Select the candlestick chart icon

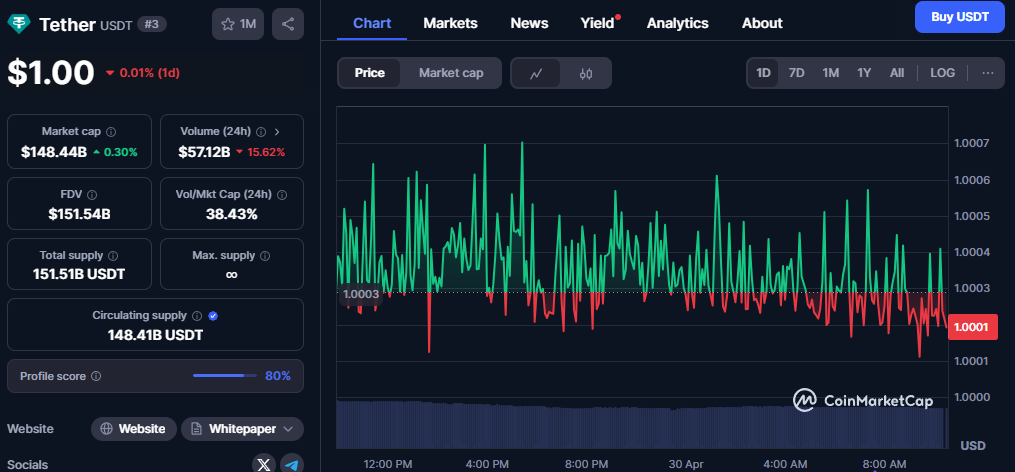[x=586, y=73]
